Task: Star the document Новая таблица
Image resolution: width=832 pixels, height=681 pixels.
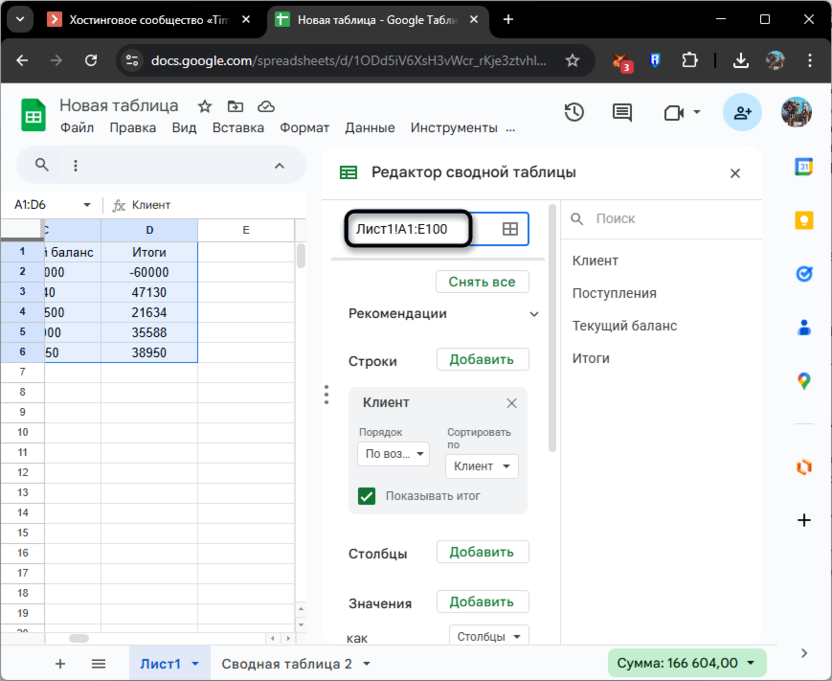Action: (204, 106)
